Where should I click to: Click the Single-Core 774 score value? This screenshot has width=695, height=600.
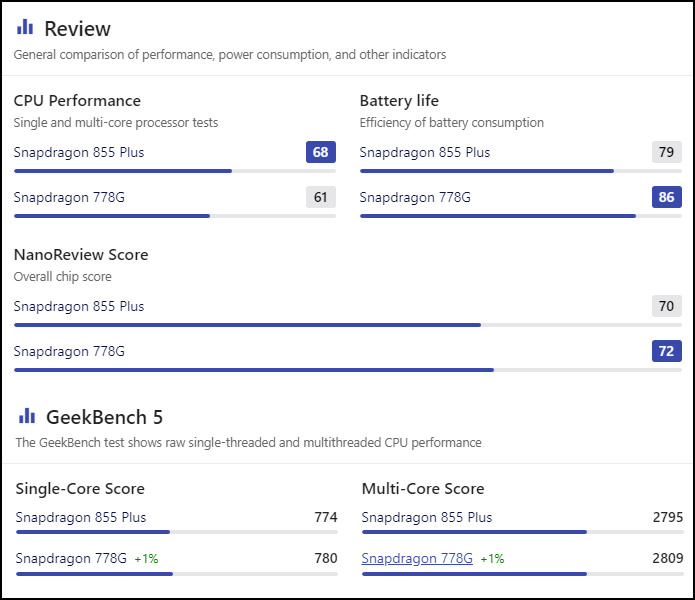pyautogui.click(x=325, y=517)
